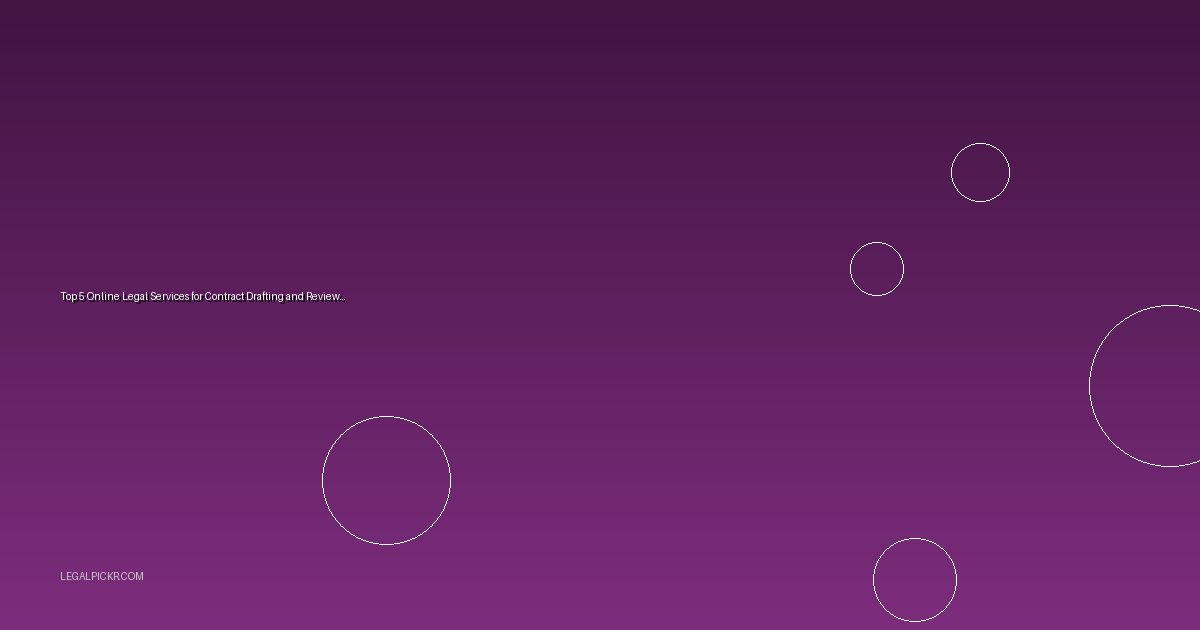
Task: Click the large circle left of center
Action: [386, 481]
